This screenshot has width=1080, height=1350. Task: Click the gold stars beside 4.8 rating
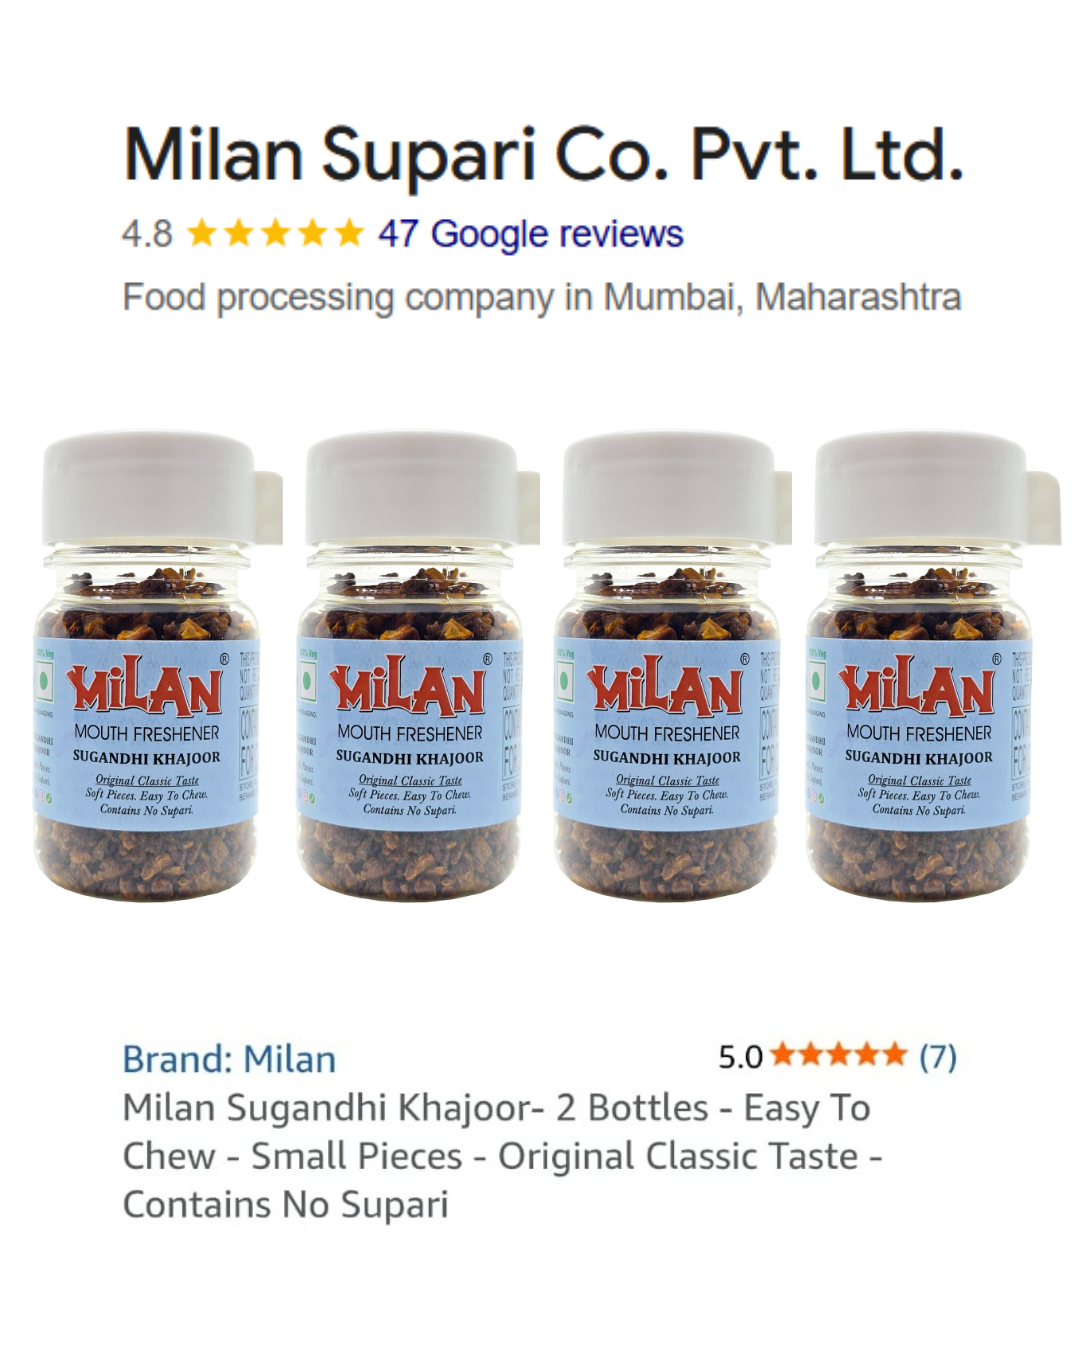(x=275, y=234)
